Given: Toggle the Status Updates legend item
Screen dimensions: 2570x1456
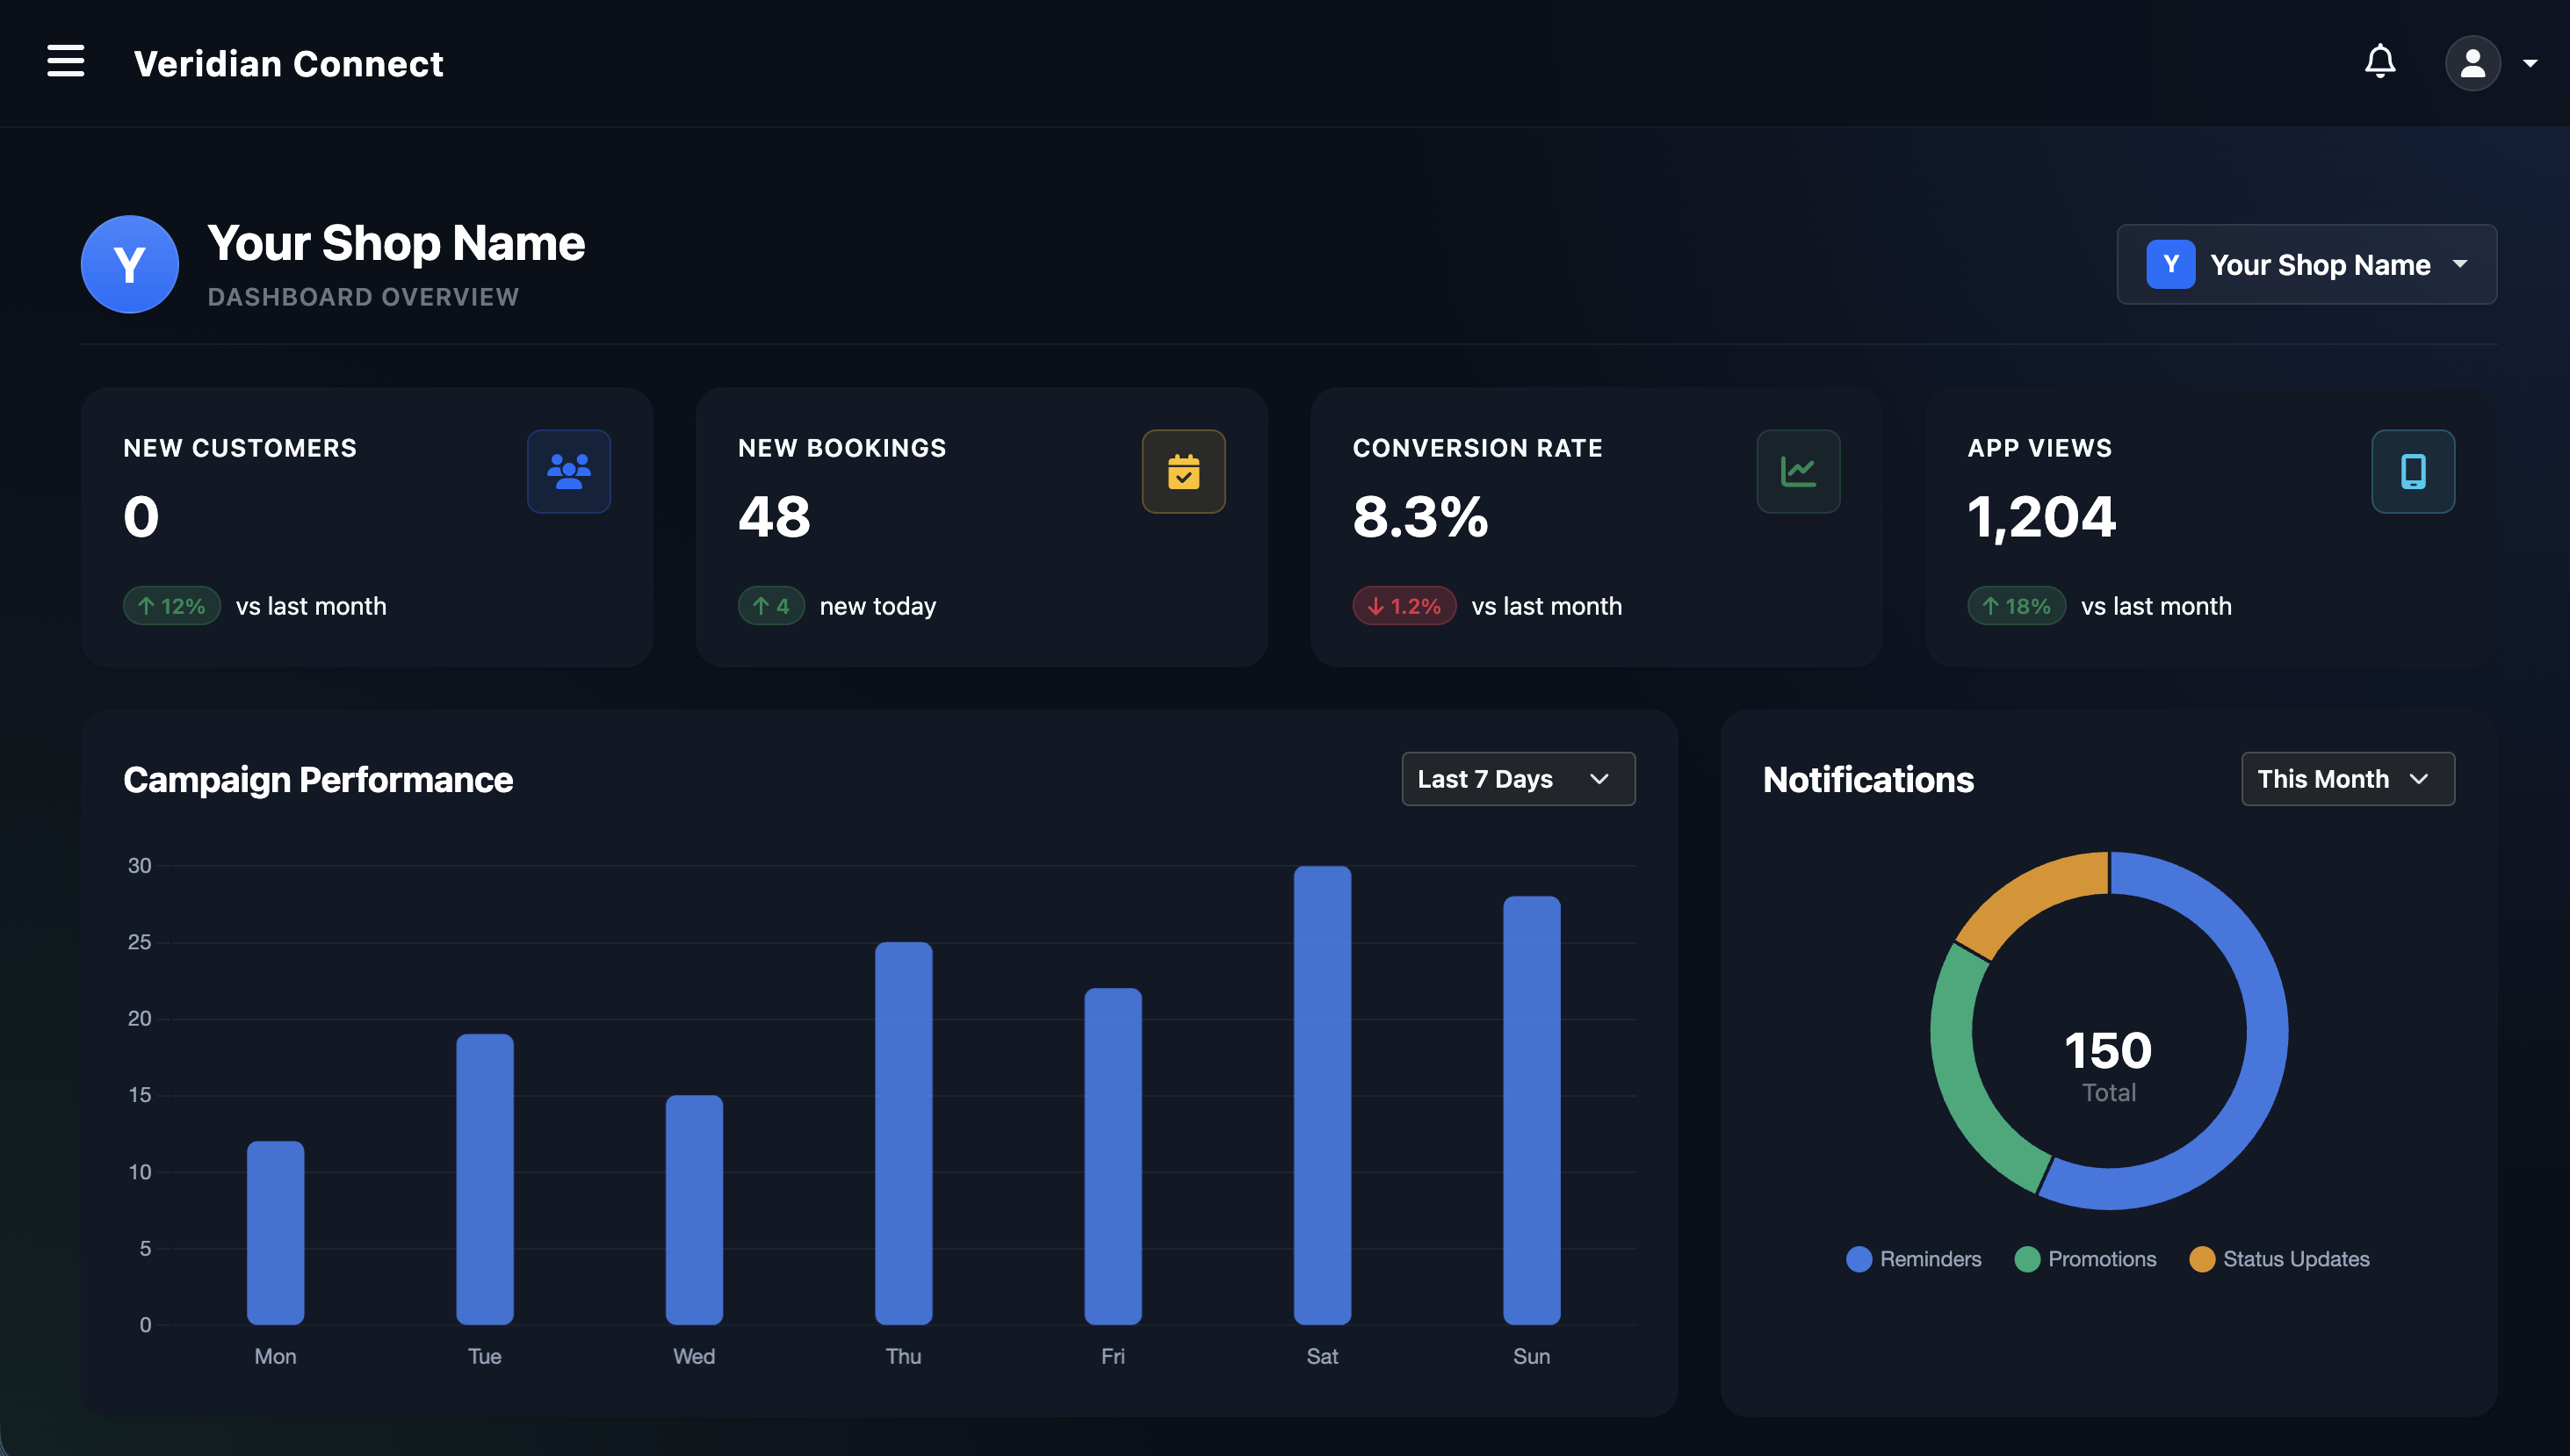Looking at the screenshot, I should tap(2279, 1258).
